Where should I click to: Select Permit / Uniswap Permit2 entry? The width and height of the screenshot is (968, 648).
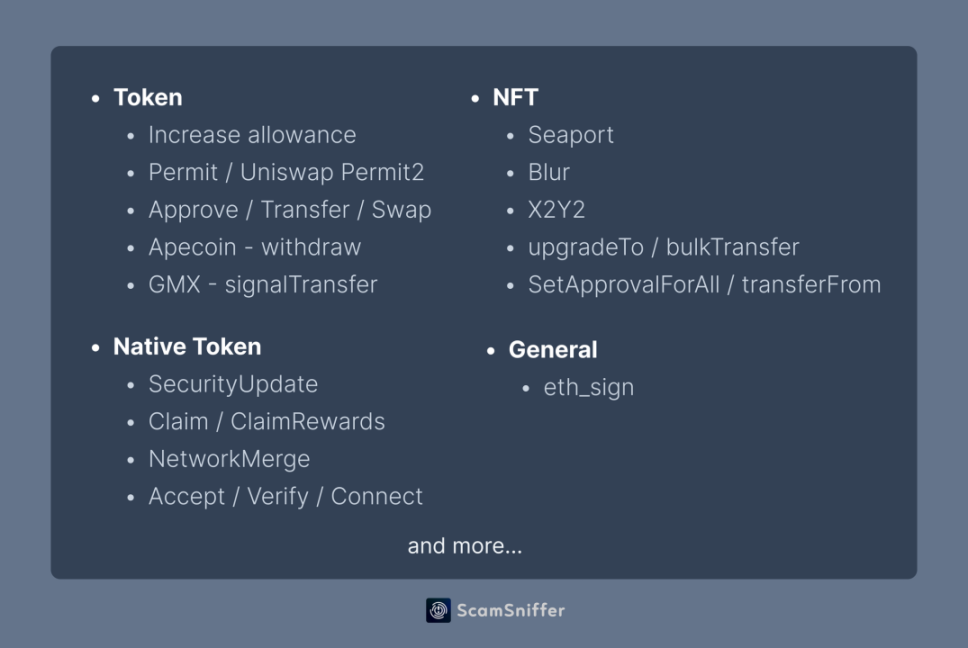click(x=286, y=172)
